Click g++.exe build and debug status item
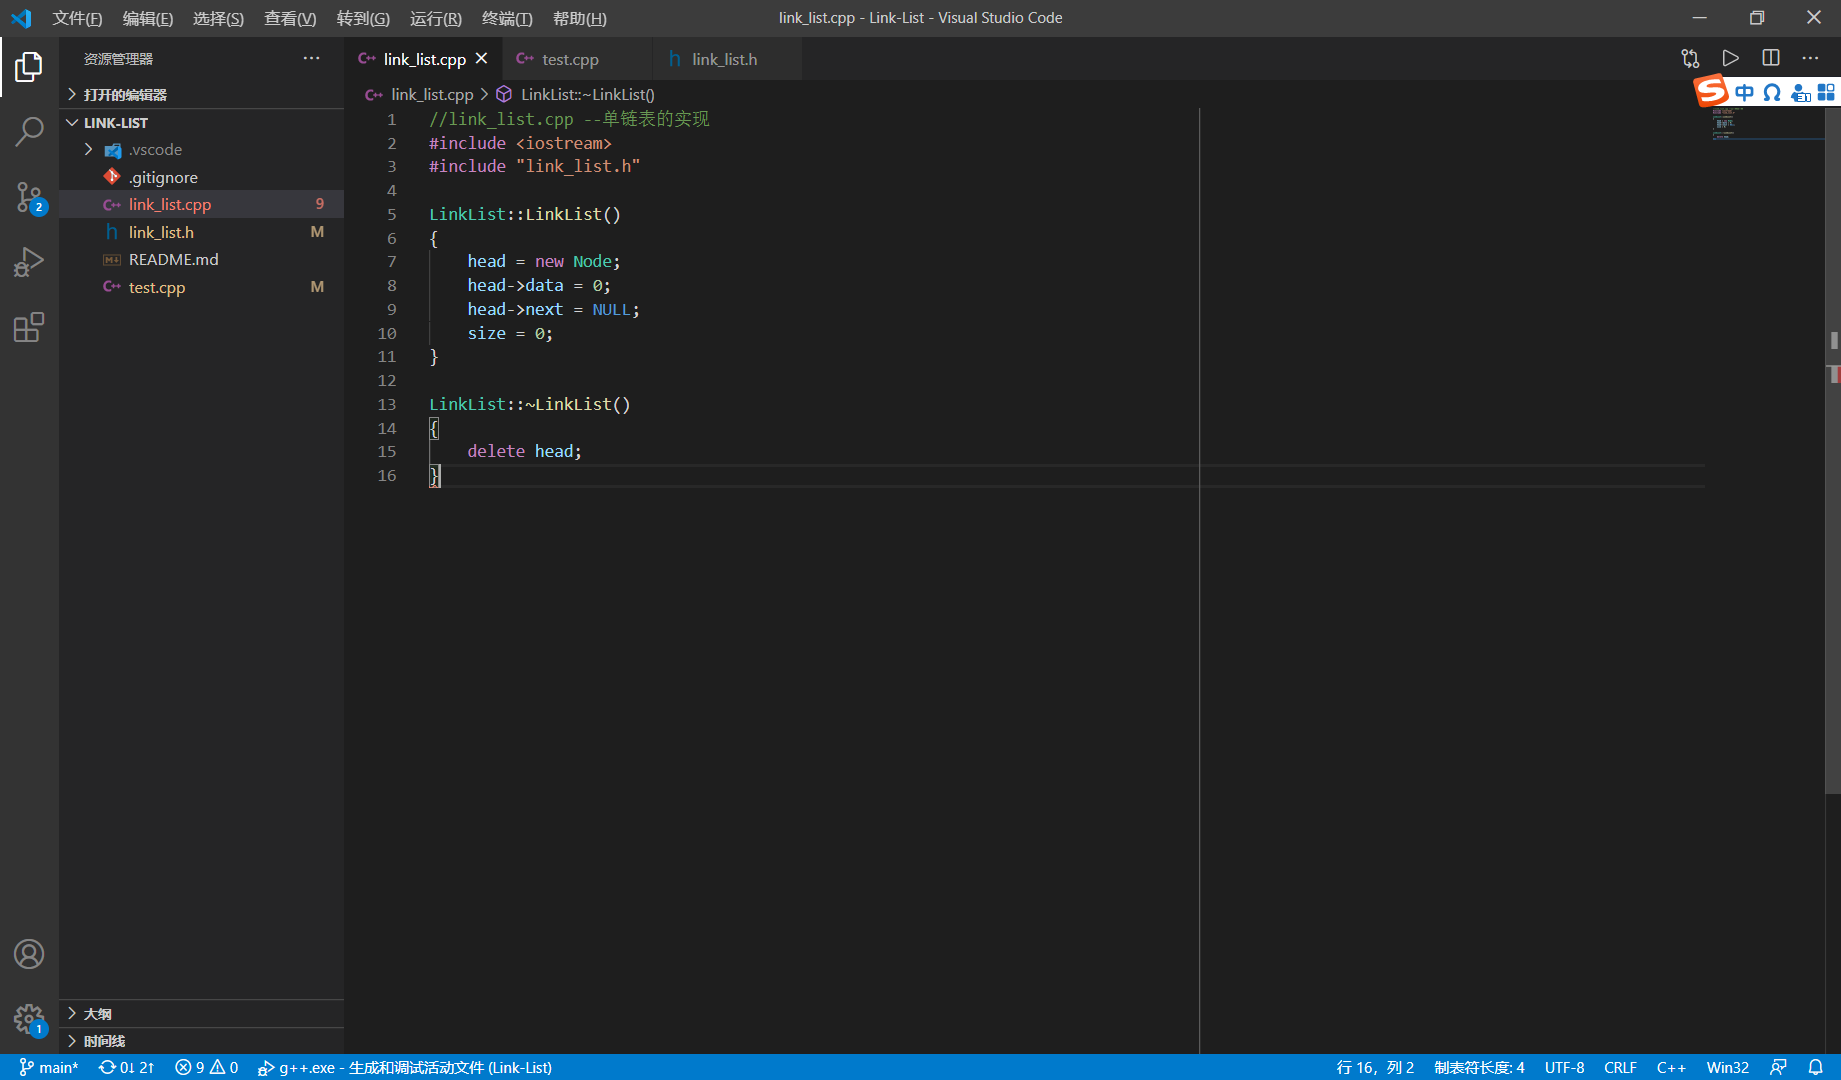Screen dimensions: 1841x1080 coord(405,1067)
